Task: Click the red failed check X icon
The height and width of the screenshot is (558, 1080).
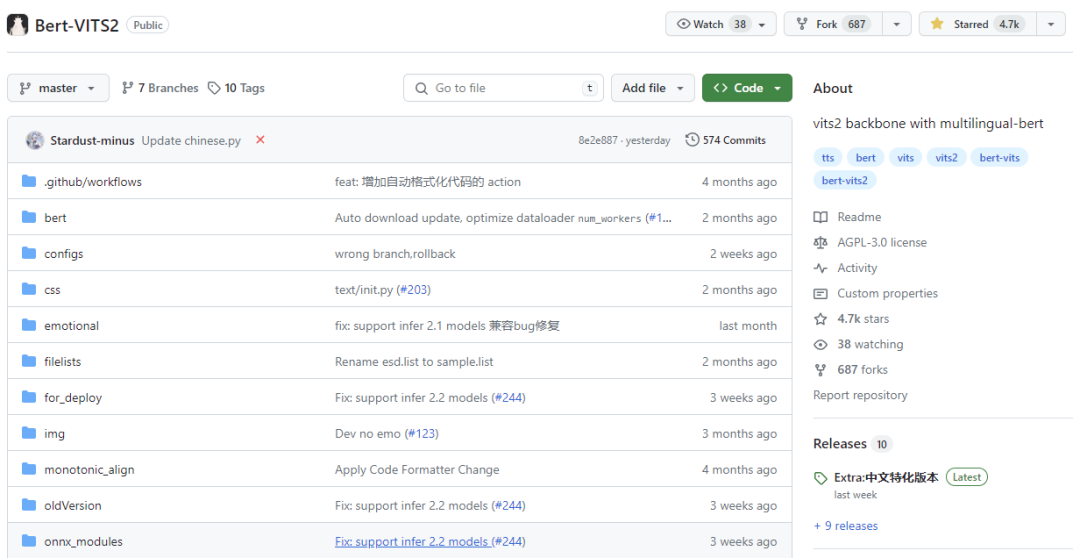Action: point(260,140)
